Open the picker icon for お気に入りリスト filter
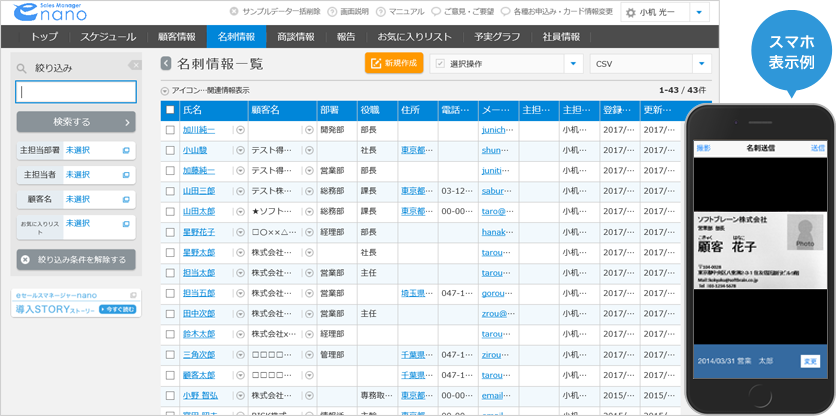This screenshot has width=836, height=416. point(126,226)
